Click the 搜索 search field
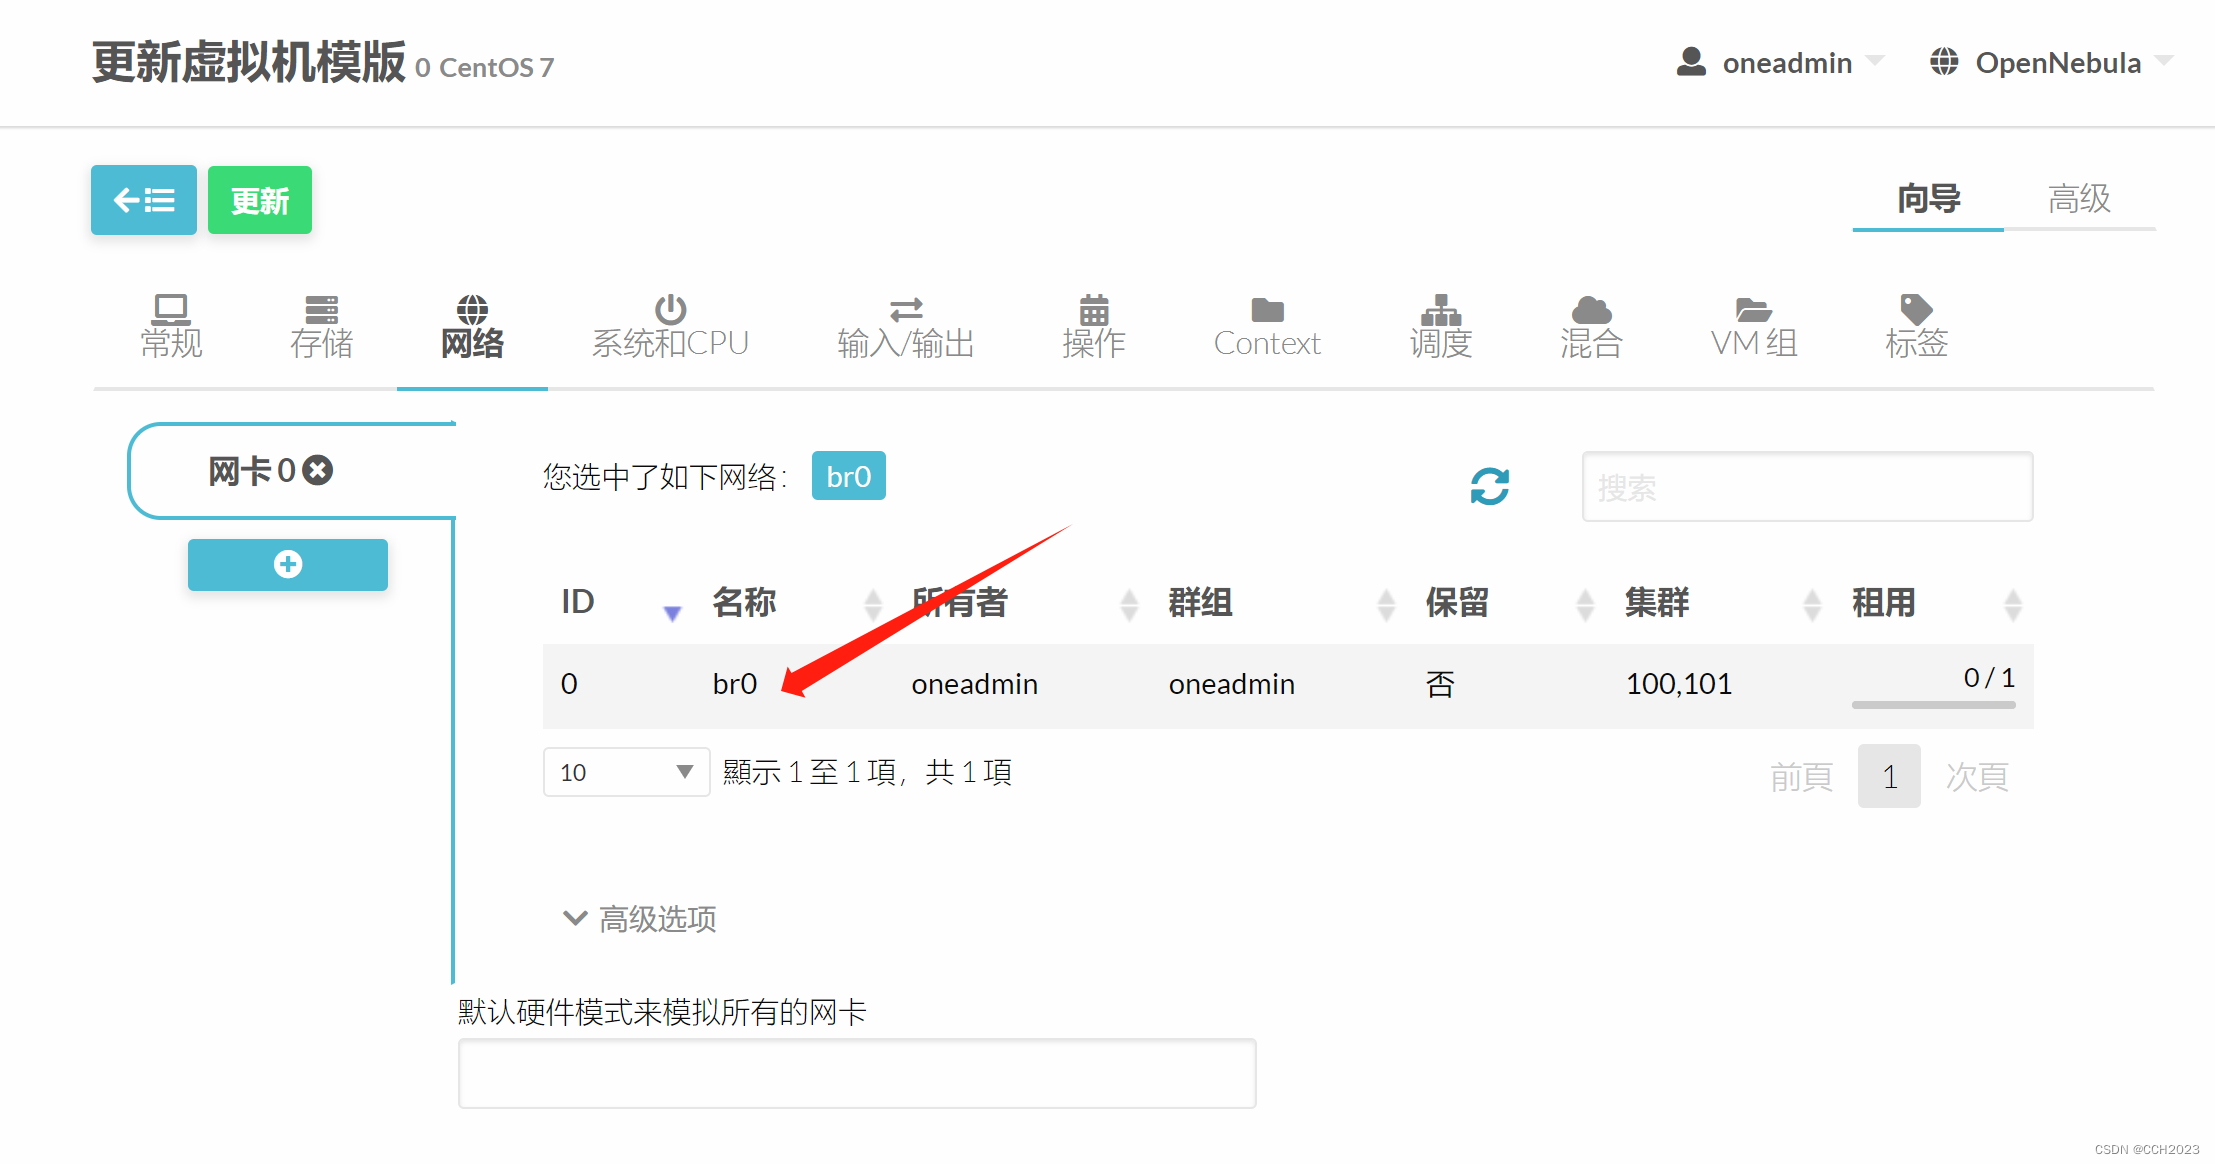 coord(1806,487)
